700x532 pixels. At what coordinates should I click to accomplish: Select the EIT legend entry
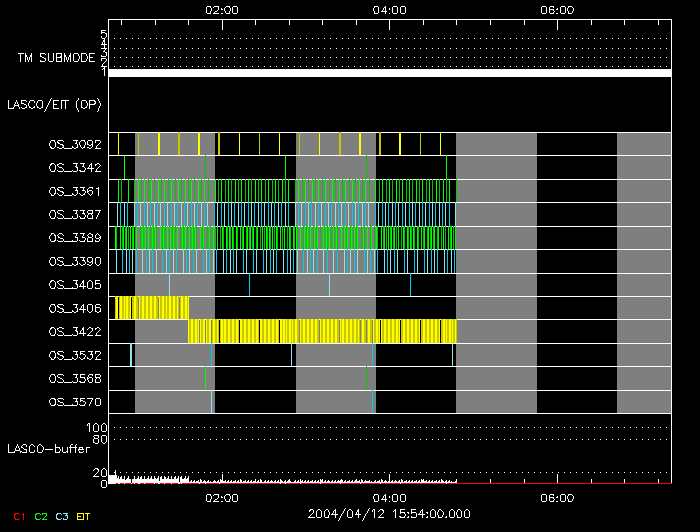[x=84, y=516]
